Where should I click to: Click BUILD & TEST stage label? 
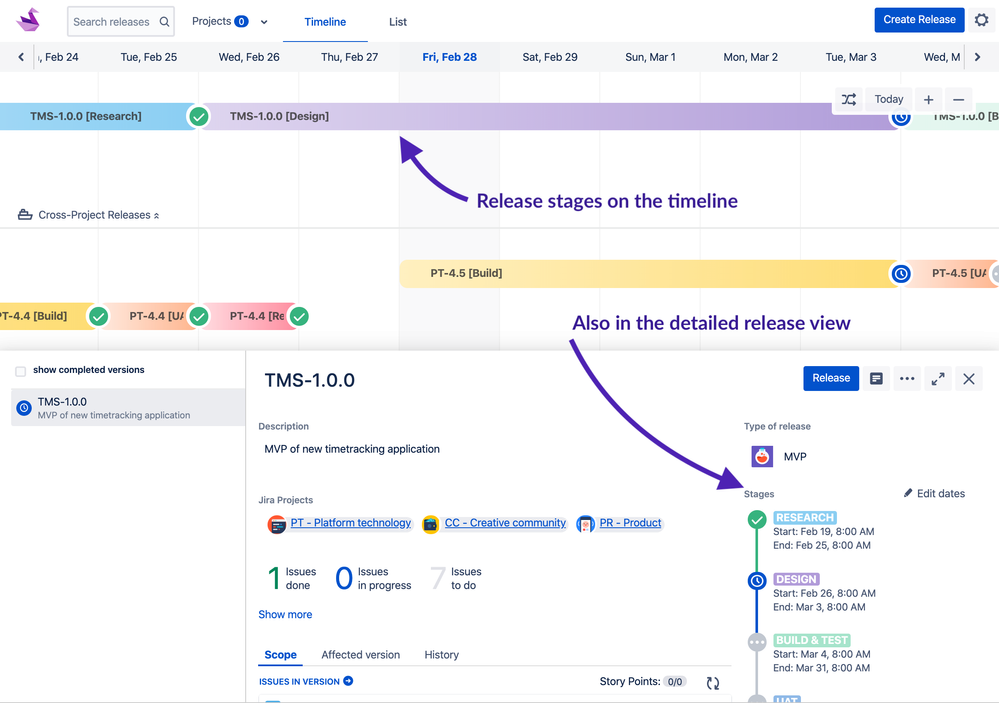click(812, 640)
